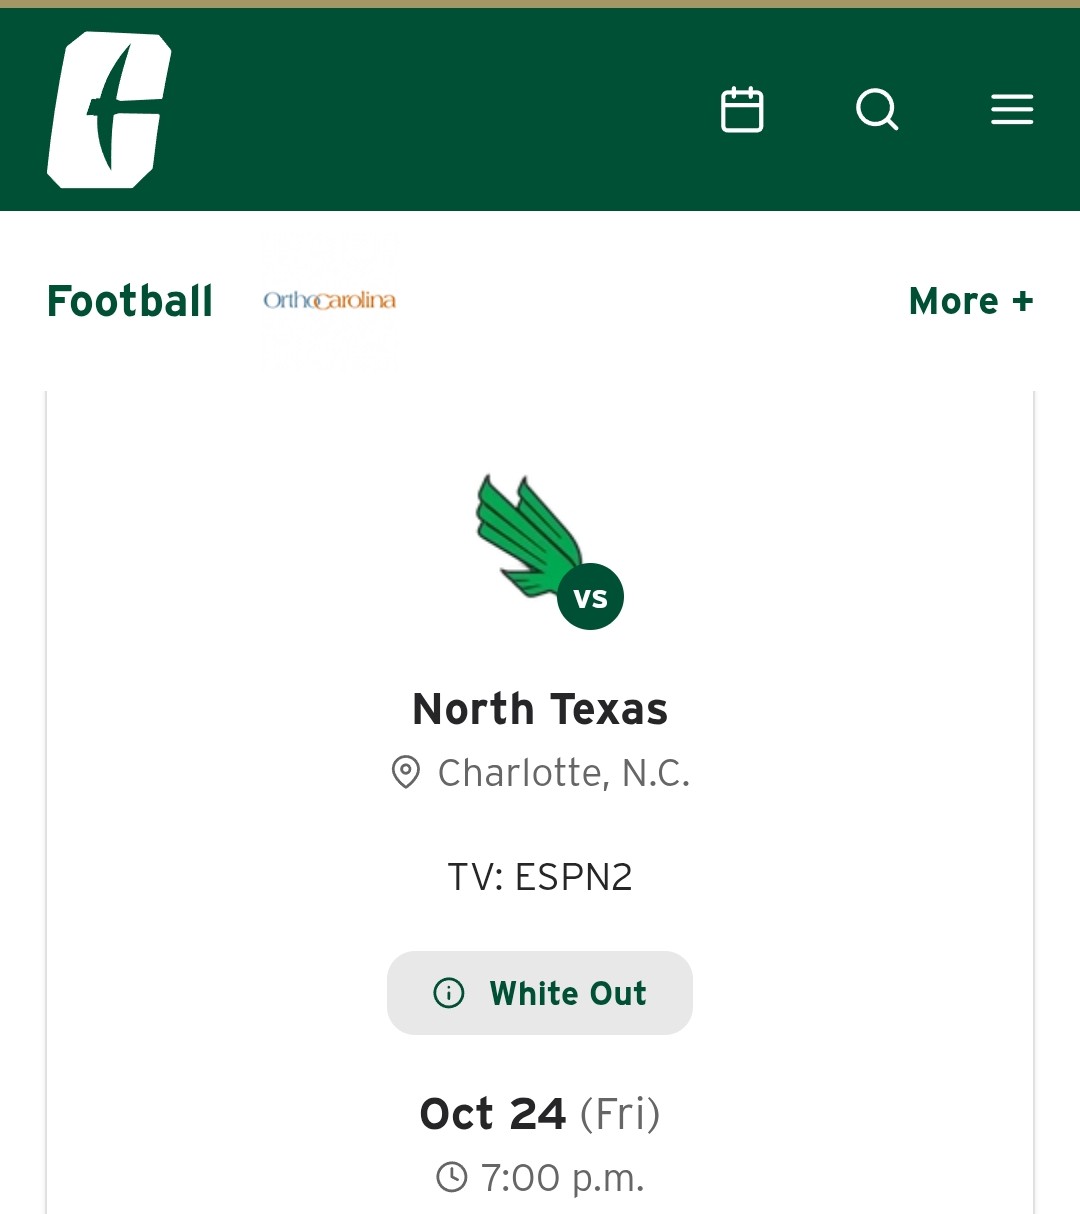Open the search magnifier icon
The image size is (1080, 1214).
click(877, 110)
